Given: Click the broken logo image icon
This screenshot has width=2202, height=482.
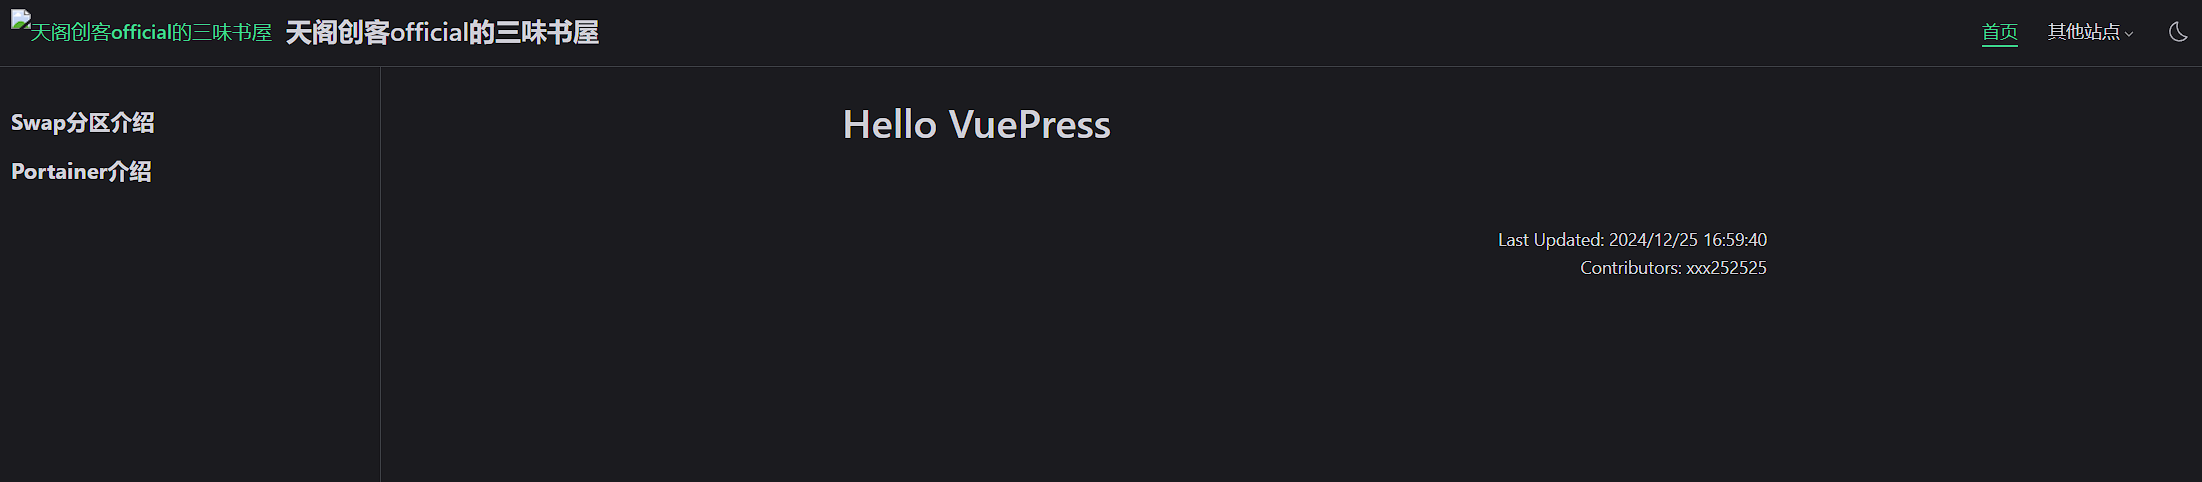Looking at the screenshot, I should (20, 21).
